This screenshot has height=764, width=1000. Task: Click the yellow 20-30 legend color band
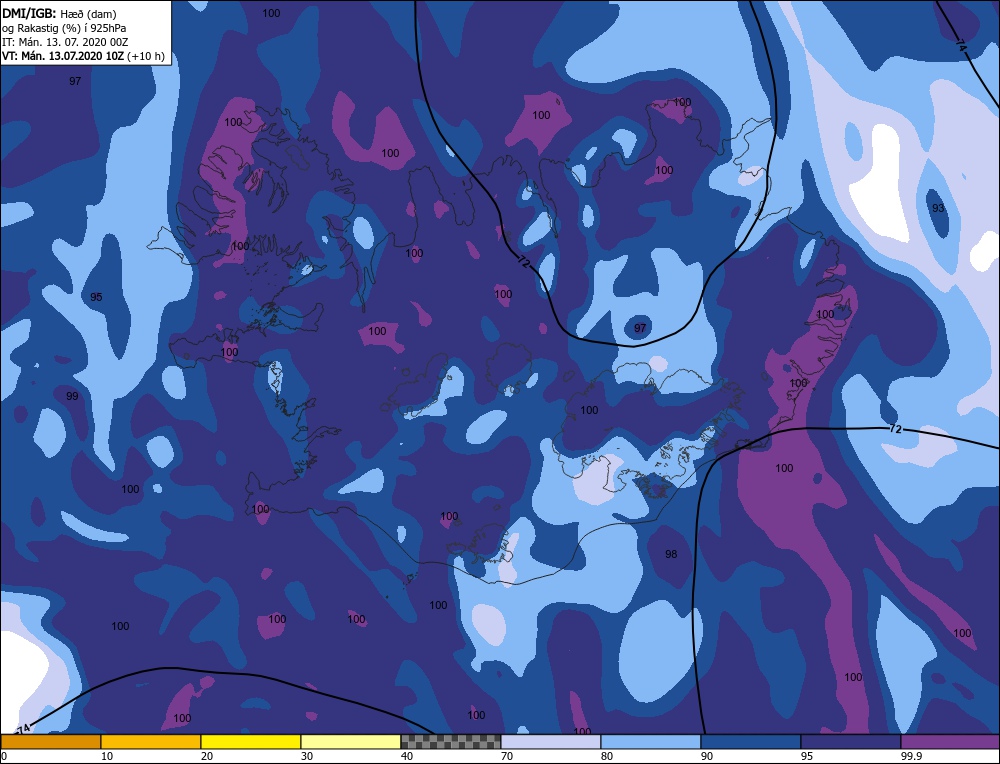coord(251,742)
